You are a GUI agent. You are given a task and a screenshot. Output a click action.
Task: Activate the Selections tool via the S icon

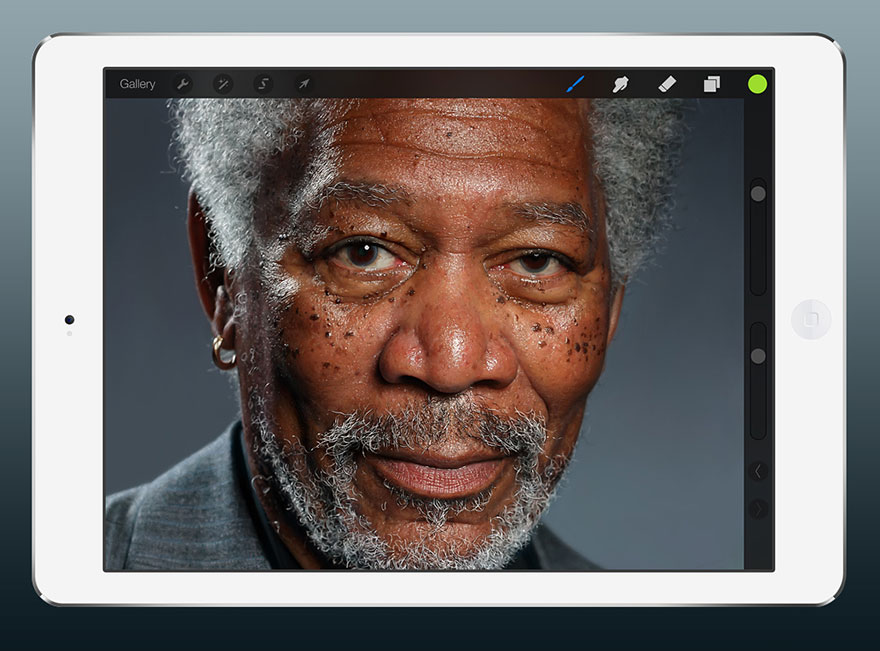[262, 84]
